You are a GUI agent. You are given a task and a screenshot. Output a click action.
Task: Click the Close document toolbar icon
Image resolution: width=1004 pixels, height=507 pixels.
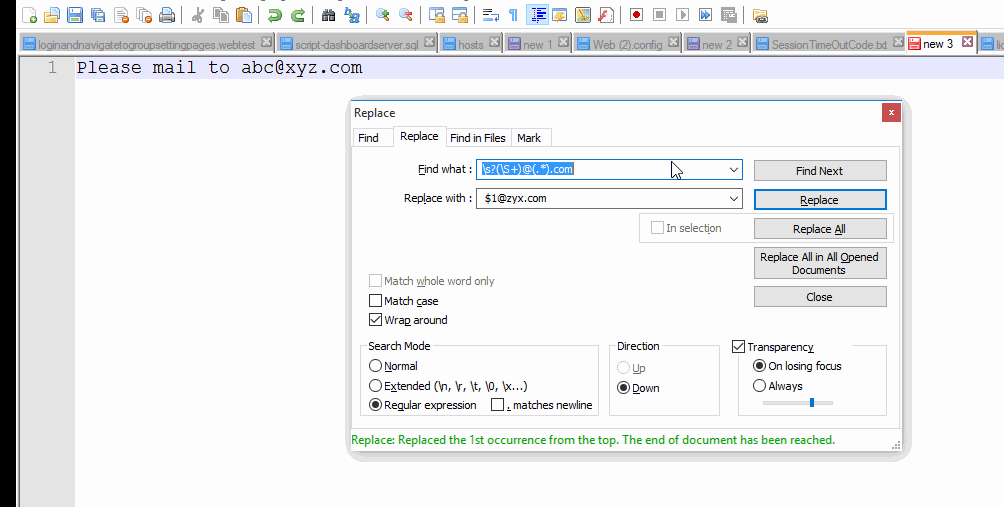coord(121,15)
